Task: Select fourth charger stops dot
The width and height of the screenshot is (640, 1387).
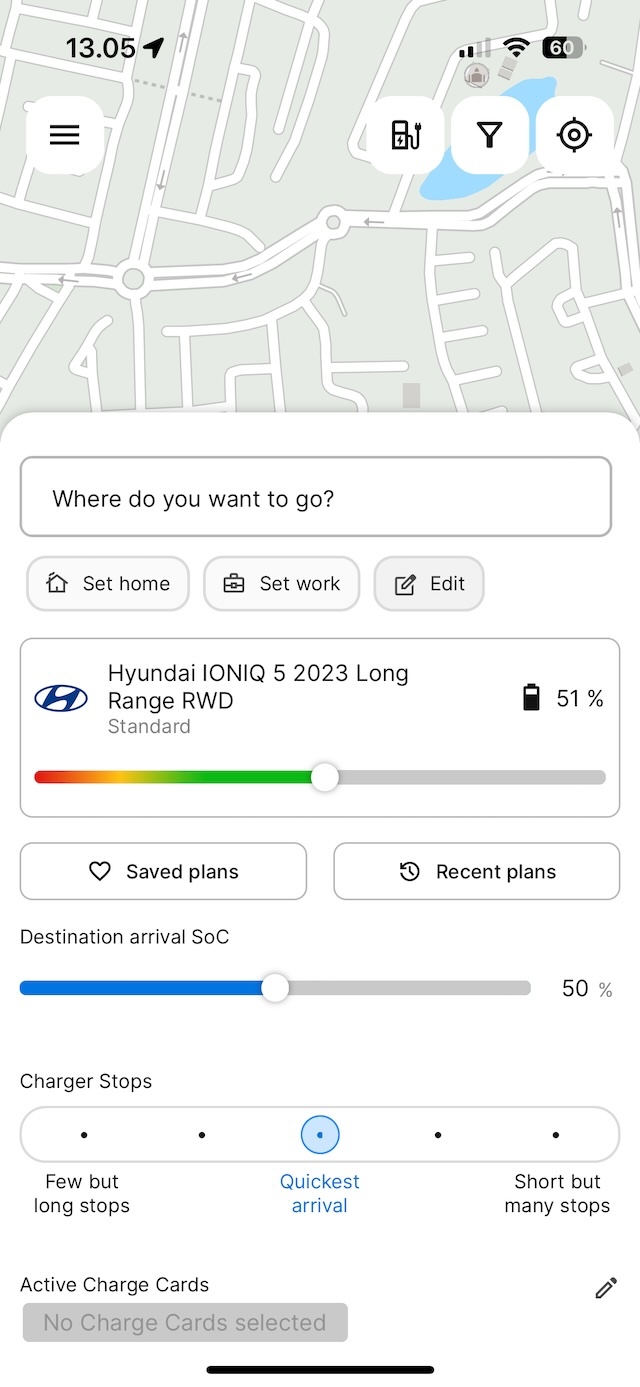Action: tap(438, 1135)
